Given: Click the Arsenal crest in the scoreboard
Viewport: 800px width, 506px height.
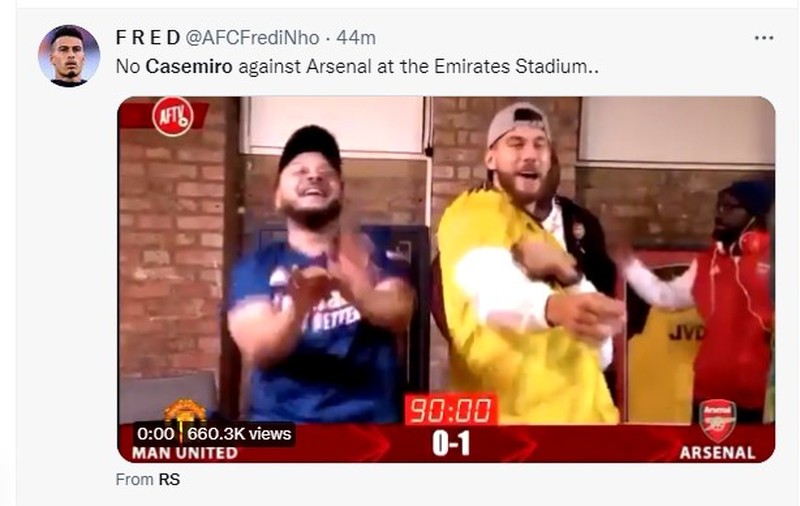Looking at the screenshot, I should click(717, 421).
